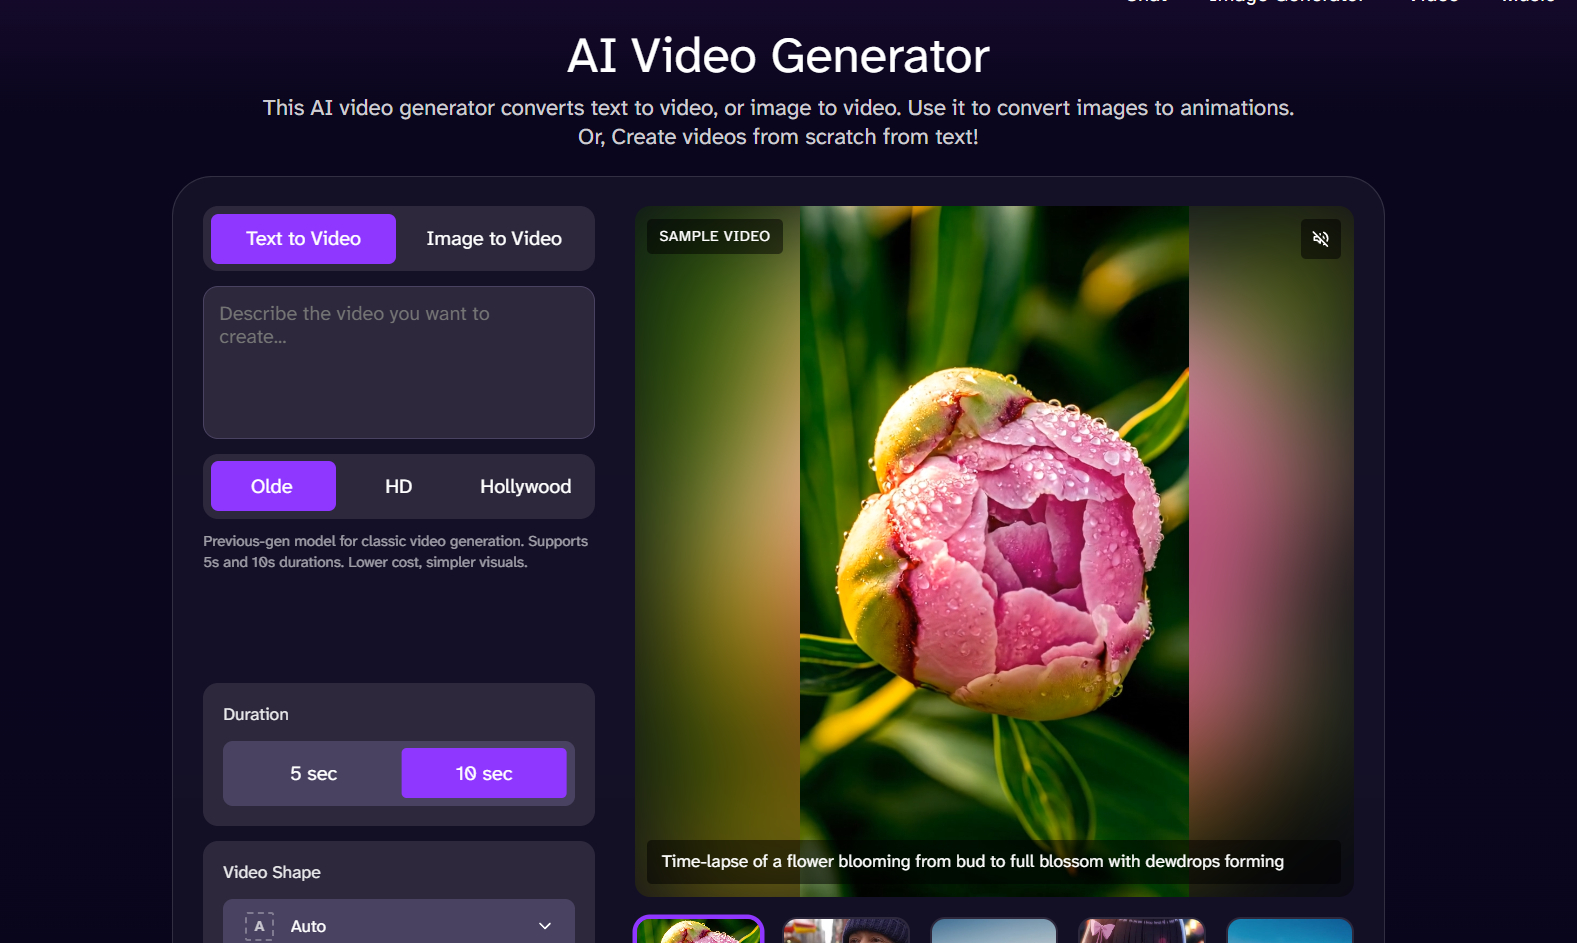Set duration to 10 sec
Viewport: 1577px width, 943px height.
[484, 773]
